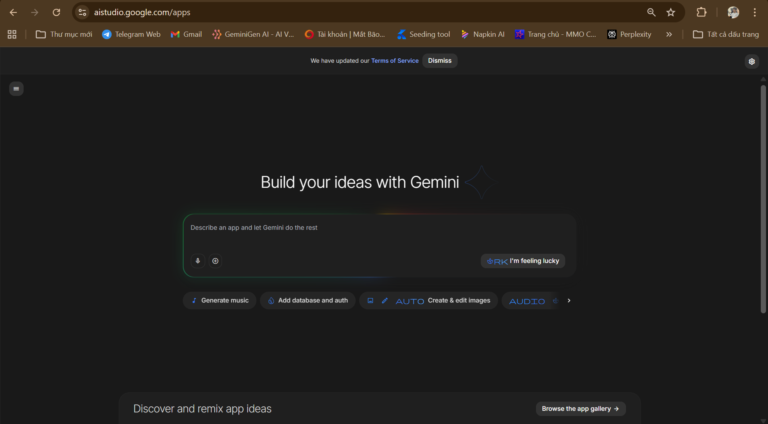Dismiss the Terms of Service notice
Viewport: 768px width, 424px height.
pos(439,61)
